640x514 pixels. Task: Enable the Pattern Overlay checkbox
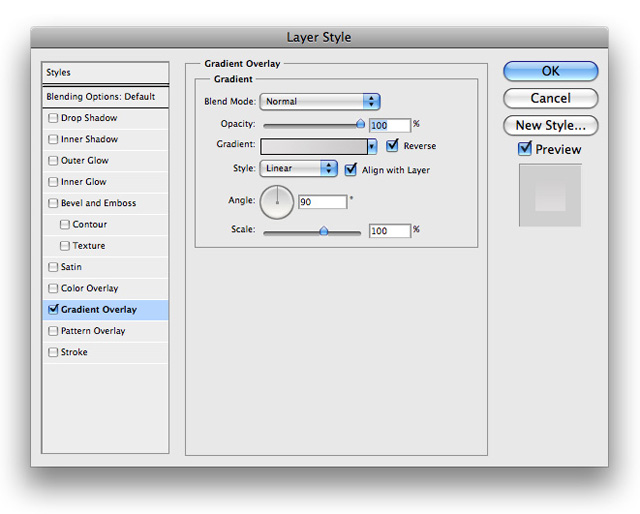(53, 331)
